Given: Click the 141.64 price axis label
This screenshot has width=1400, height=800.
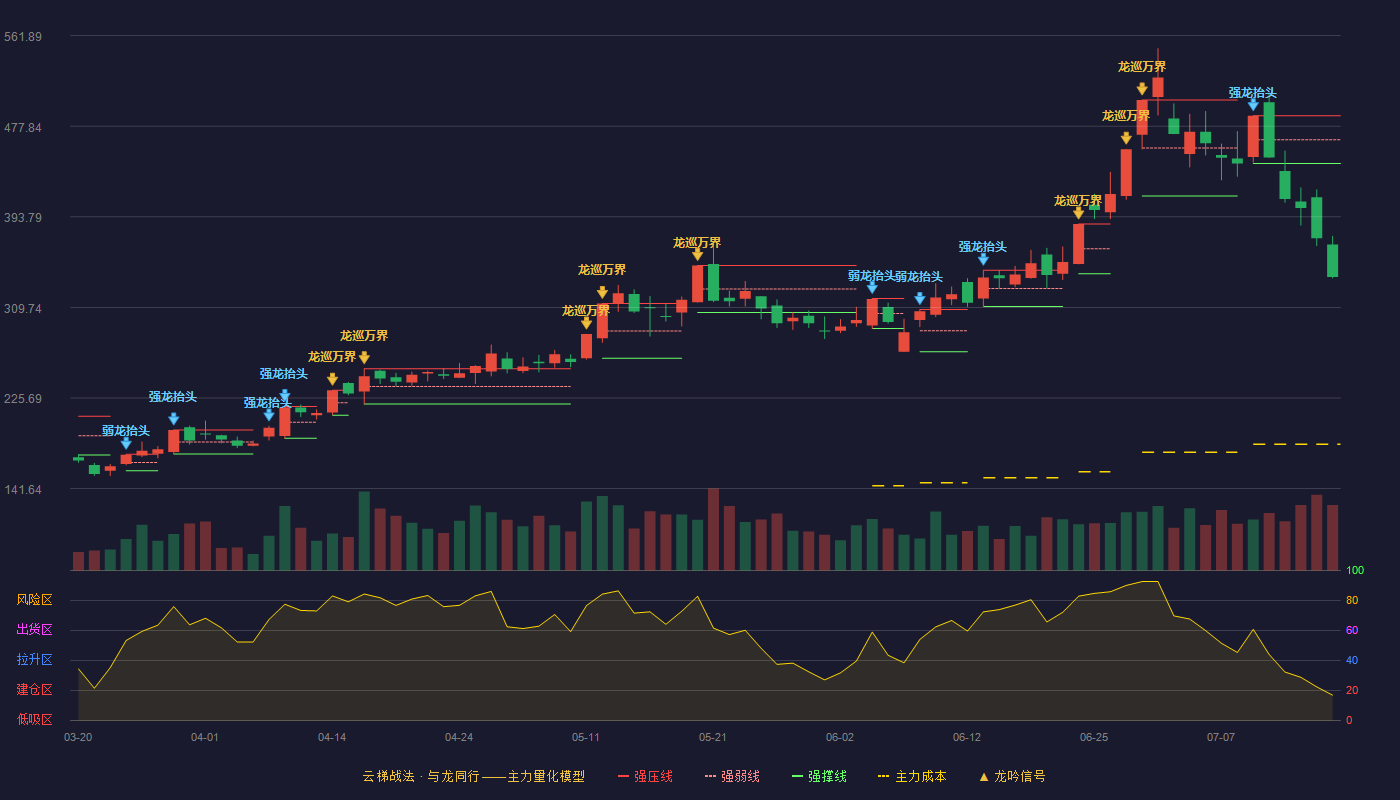Looking at the screenshot, I should [x=22, y=489].
